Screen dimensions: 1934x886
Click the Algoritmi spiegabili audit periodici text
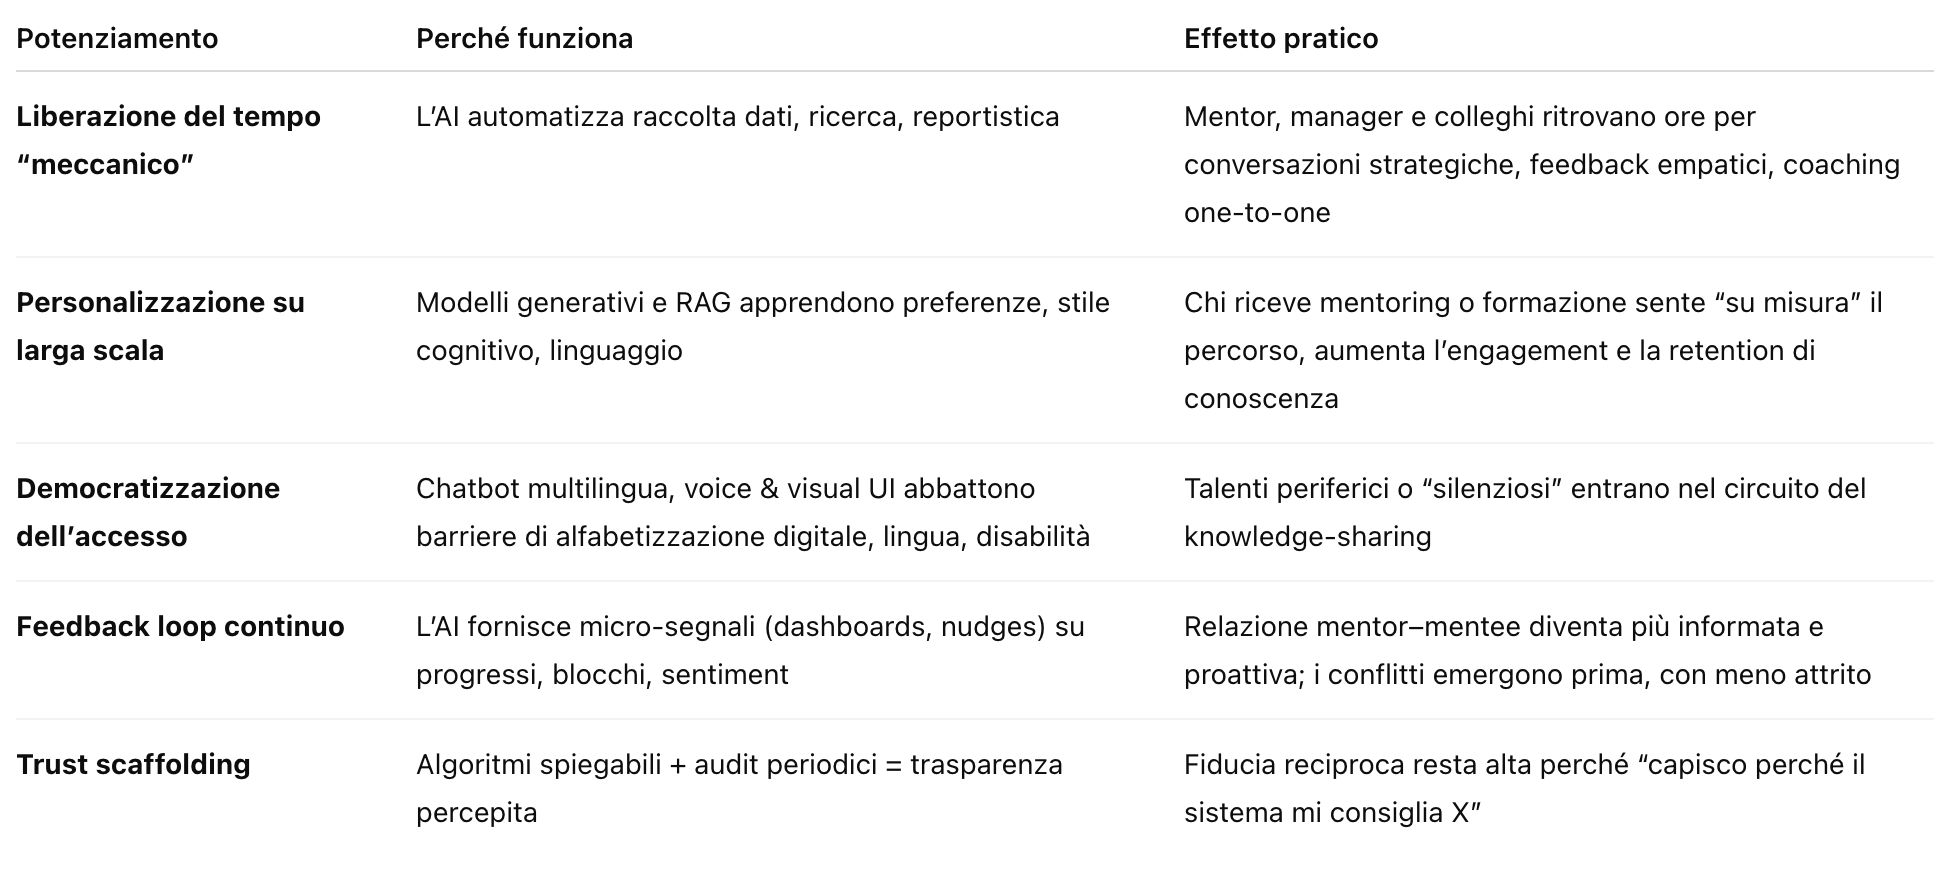[x=739, y=788]
